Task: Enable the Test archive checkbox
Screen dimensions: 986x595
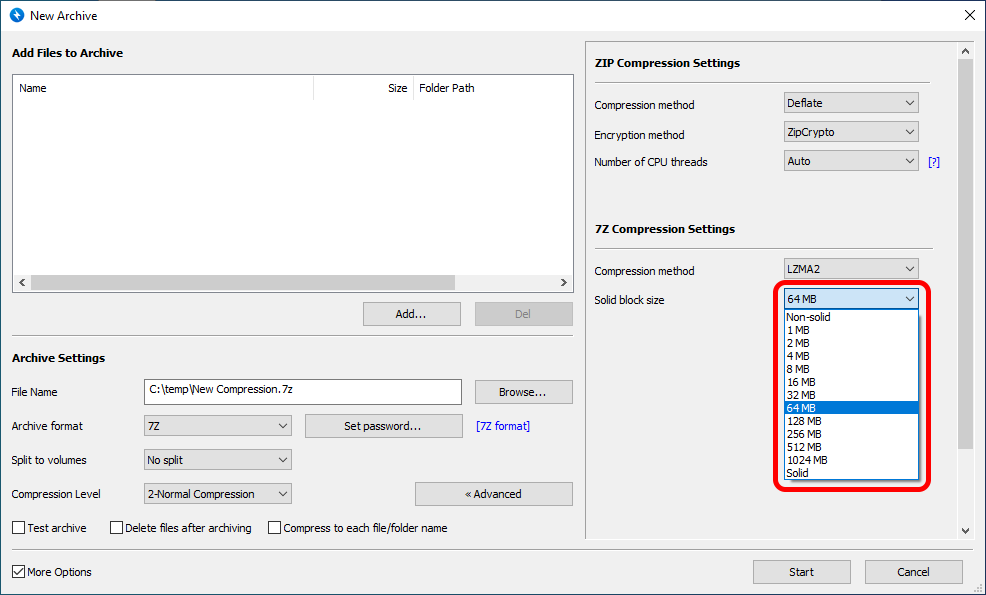Action: [19, 528]
